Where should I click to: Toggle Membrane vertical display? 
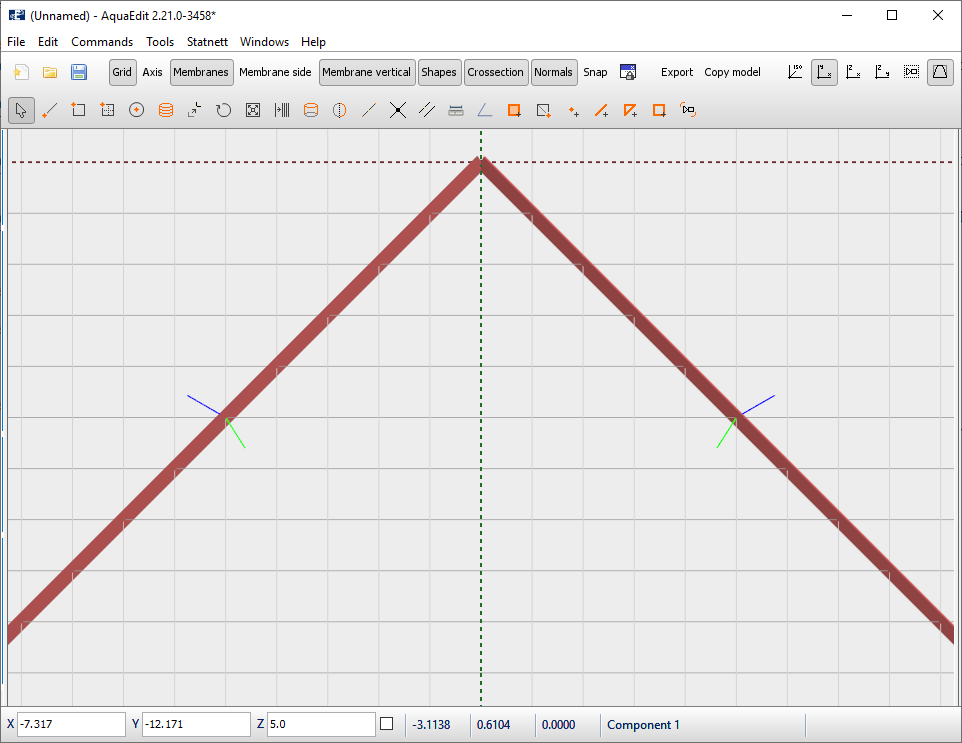[x=367, y=72]
